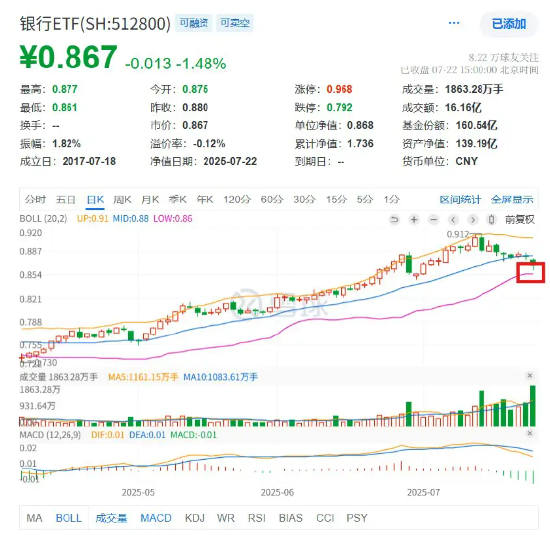The width and height of the screenshot is (550, 535).
Task: Click the MA5:1161.15万手 volume label
Action: coord(143,377)
